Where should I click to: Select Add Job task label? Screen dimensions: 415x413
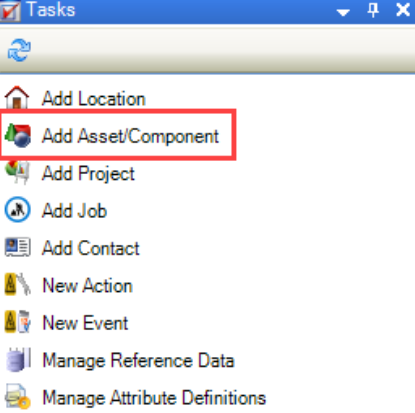tap(74, 211)
